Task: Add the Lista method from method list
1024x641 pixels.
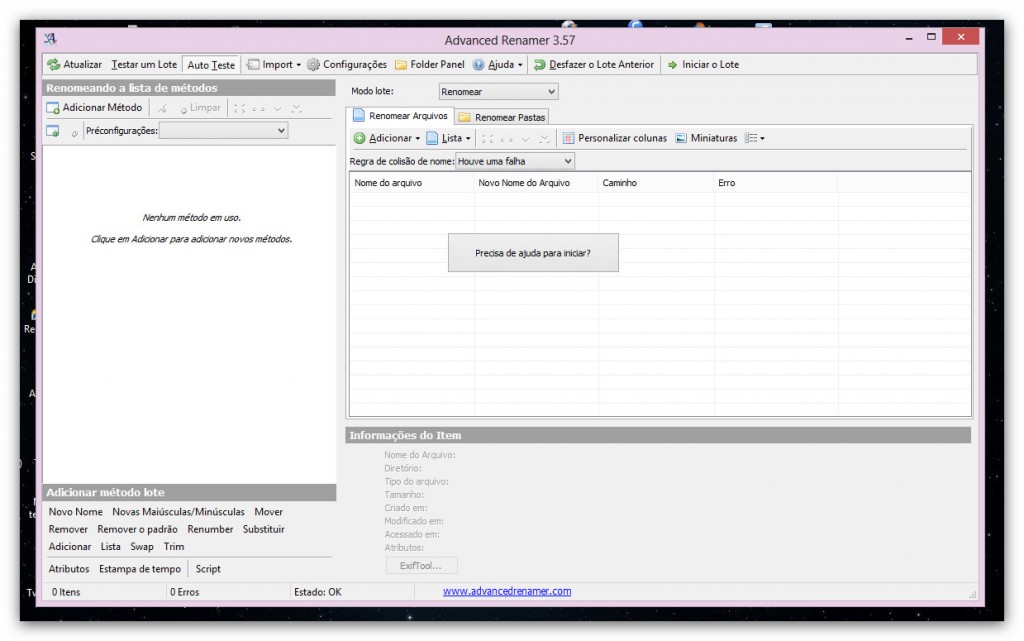Action: pyautogui.click(x=110, y=546)
